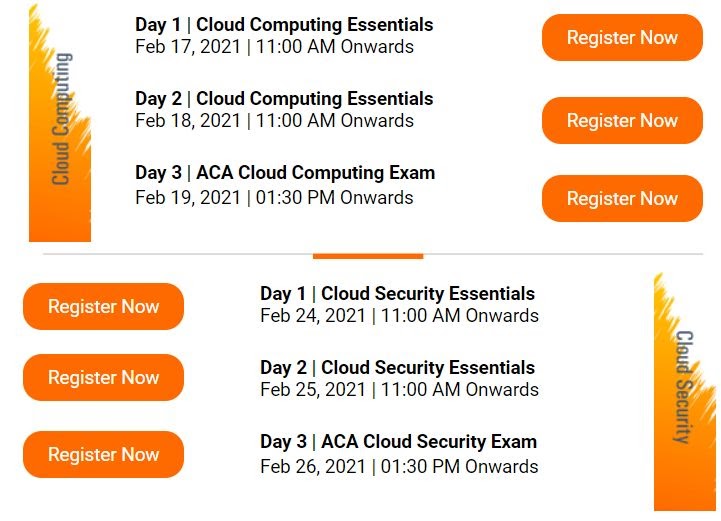Register for Day 1 Cloud Security Essentials
721x521 pixels.
click(103, 306)
